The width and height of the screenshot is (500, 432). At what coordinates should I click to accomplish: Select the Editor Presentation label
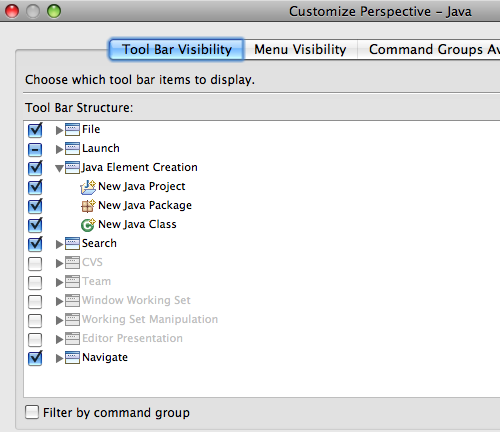[x=132, y=338]
